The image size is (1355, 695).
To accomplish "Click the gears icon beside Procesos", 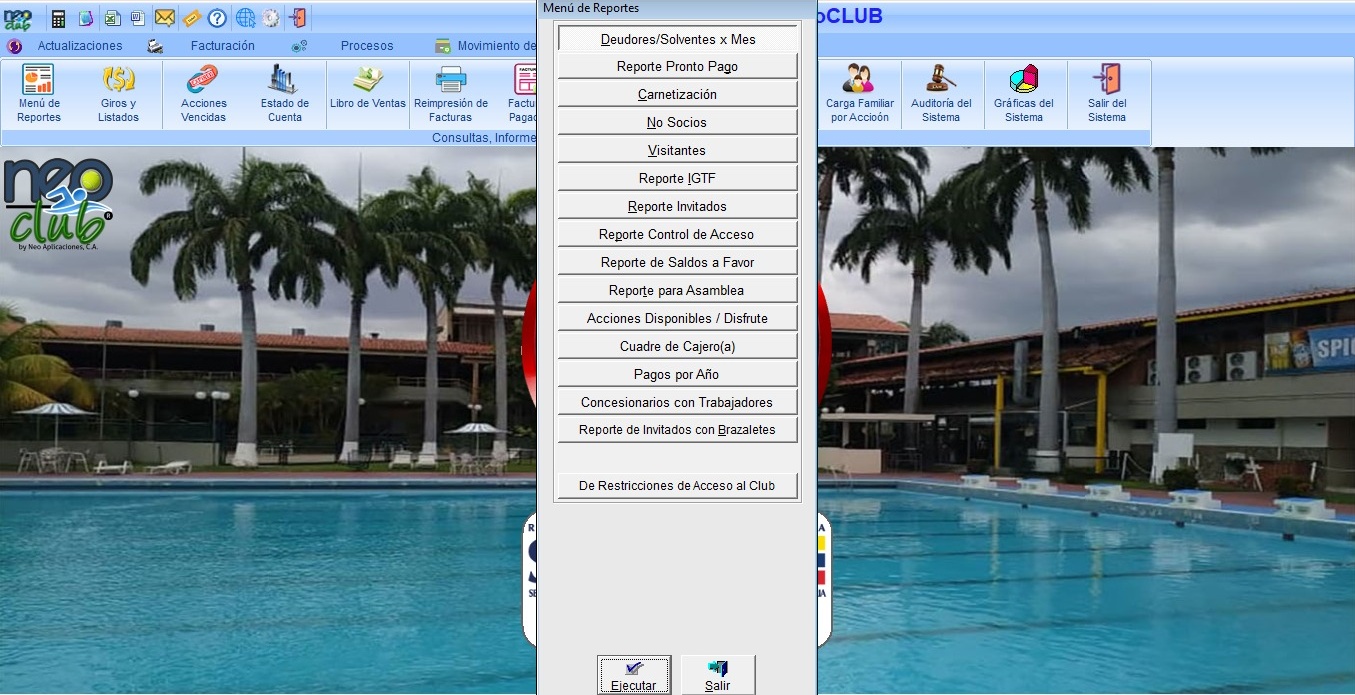I will pyautogui.click(x=298, y=46).
